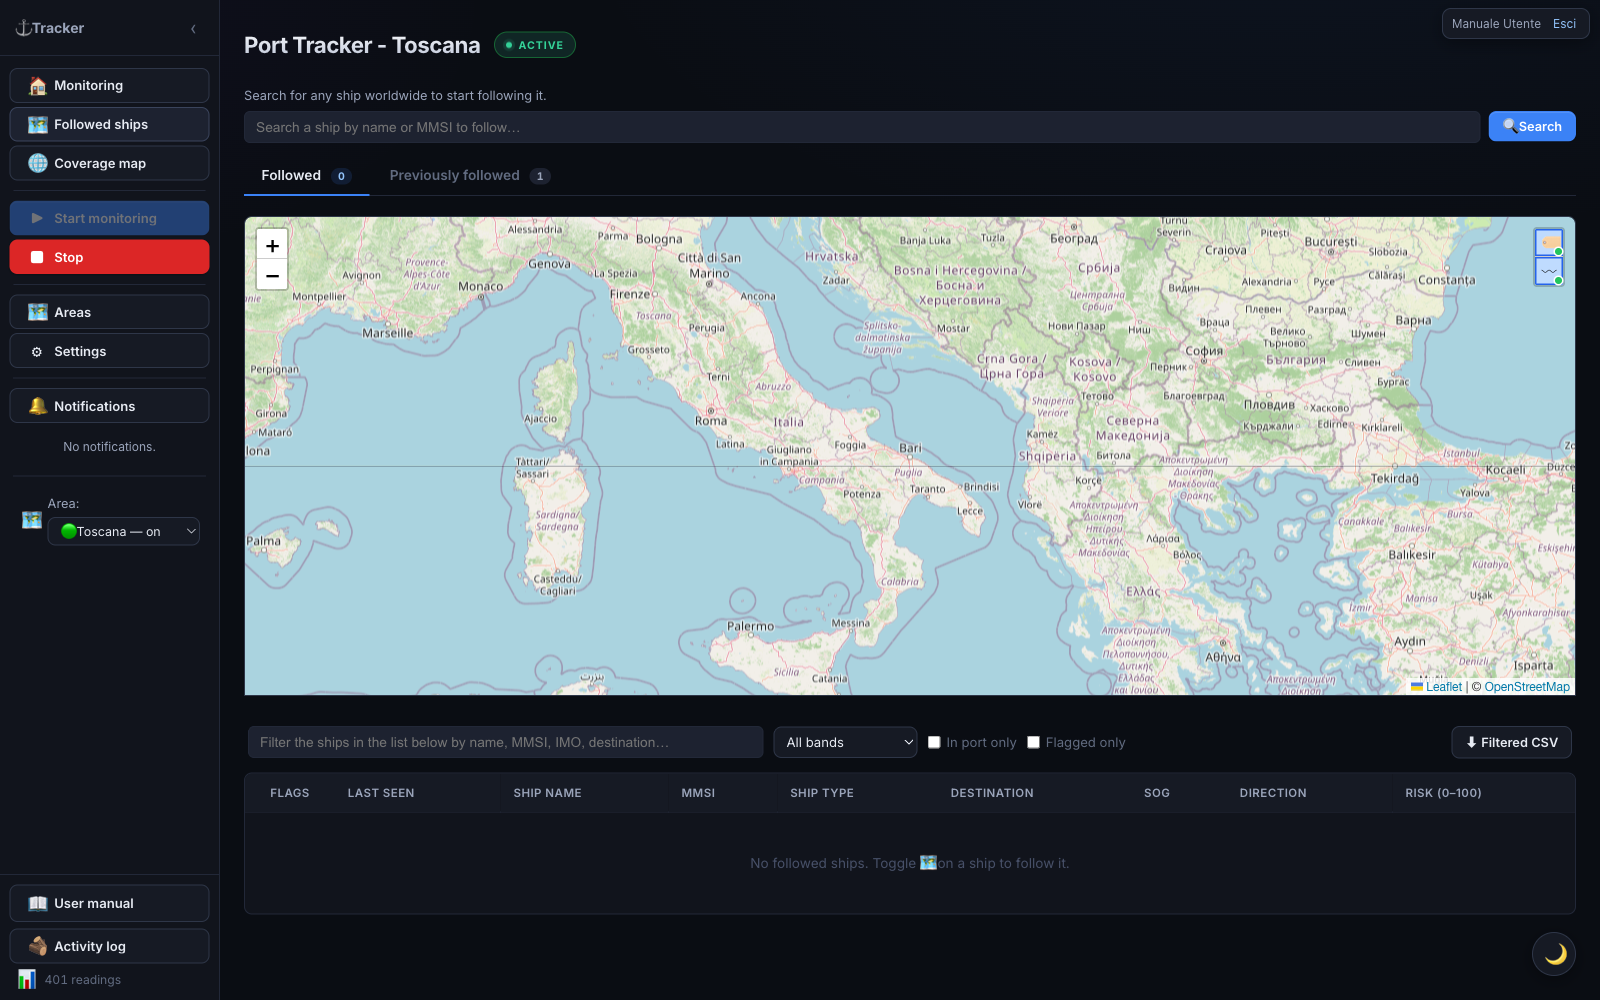Click the '401 readings' text
Image resolution: width=1600 pixels, height=1000 pixels.
[83, 980]
